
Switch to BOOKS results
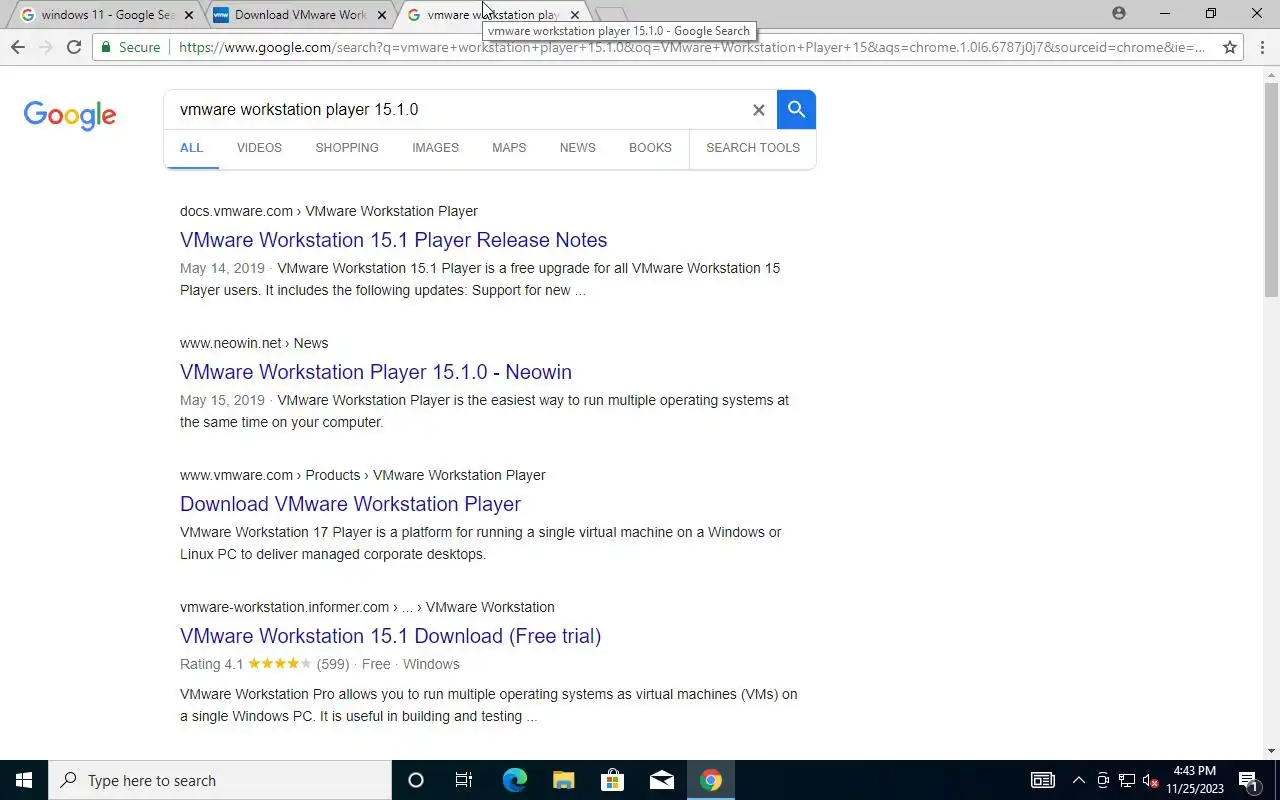650,148
